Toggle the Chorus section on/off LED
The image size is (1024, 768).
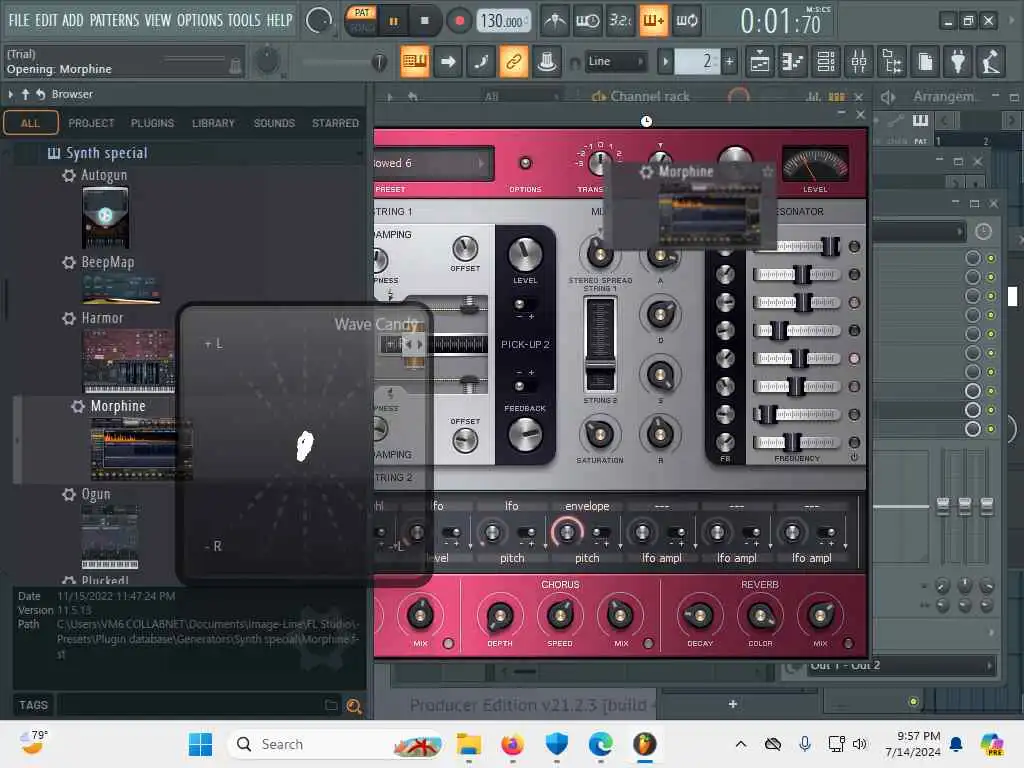[648, 643]
